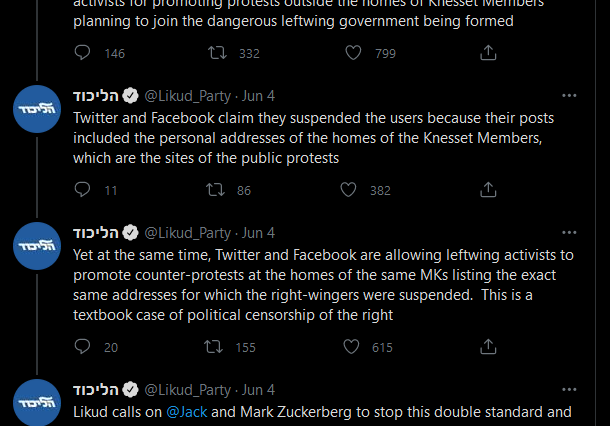Reply to the tweet with 146 replies
Image resolution: width=610 pixels, height=426 pixels.
pyautogui.click(x=83, y=53)
